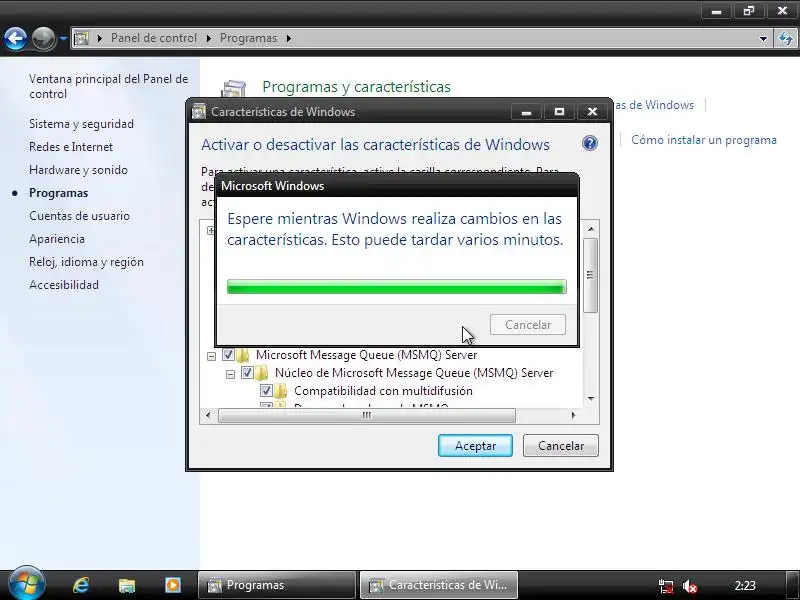The image size is (800, 600).
Task: Click the Programas y características icon
Action: 234,88
